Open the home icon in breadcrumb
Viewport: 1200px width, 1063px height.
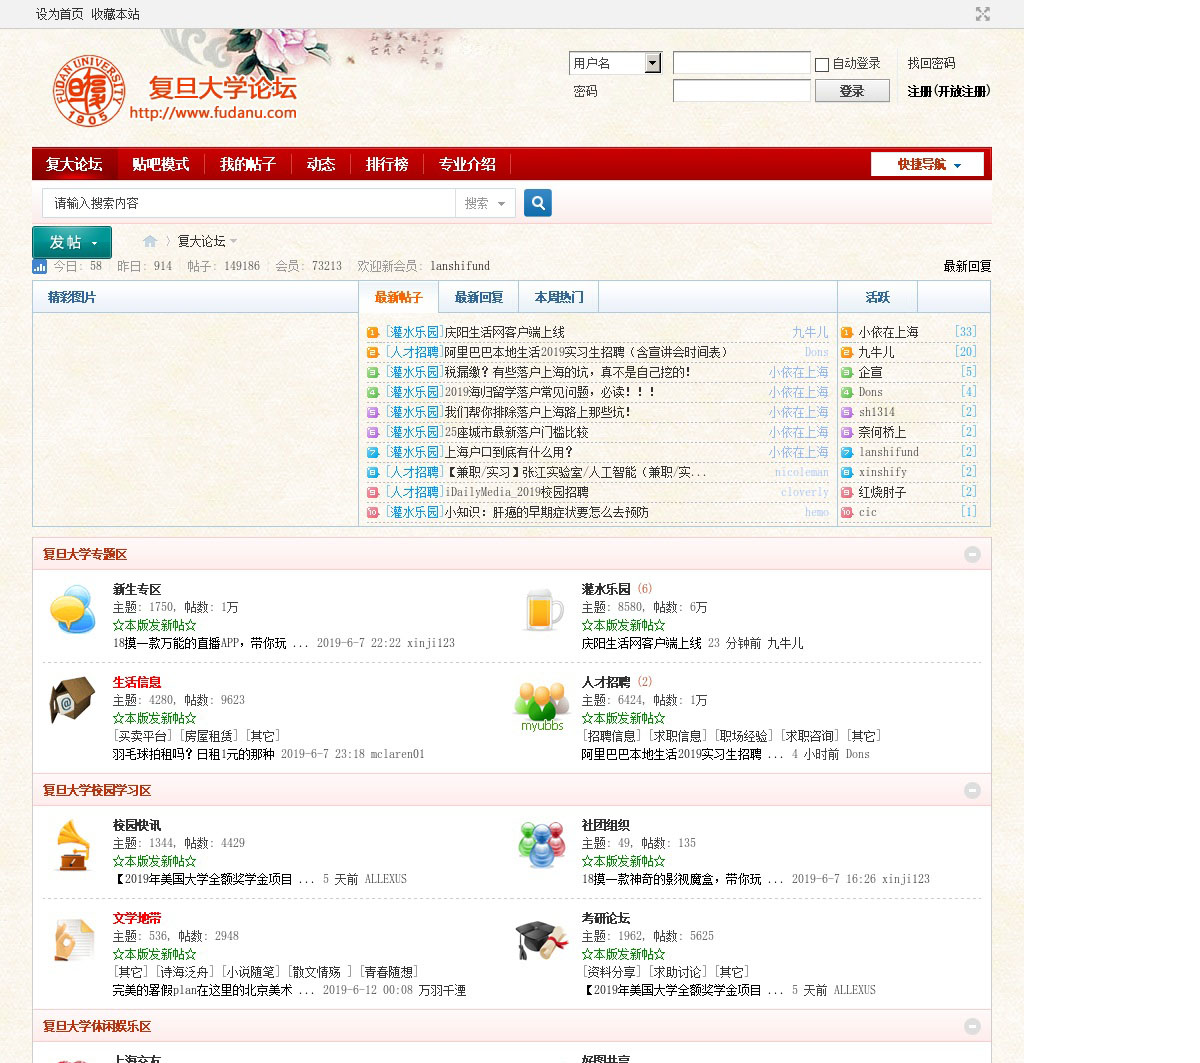pyautogui.click(x=150, y=241)
